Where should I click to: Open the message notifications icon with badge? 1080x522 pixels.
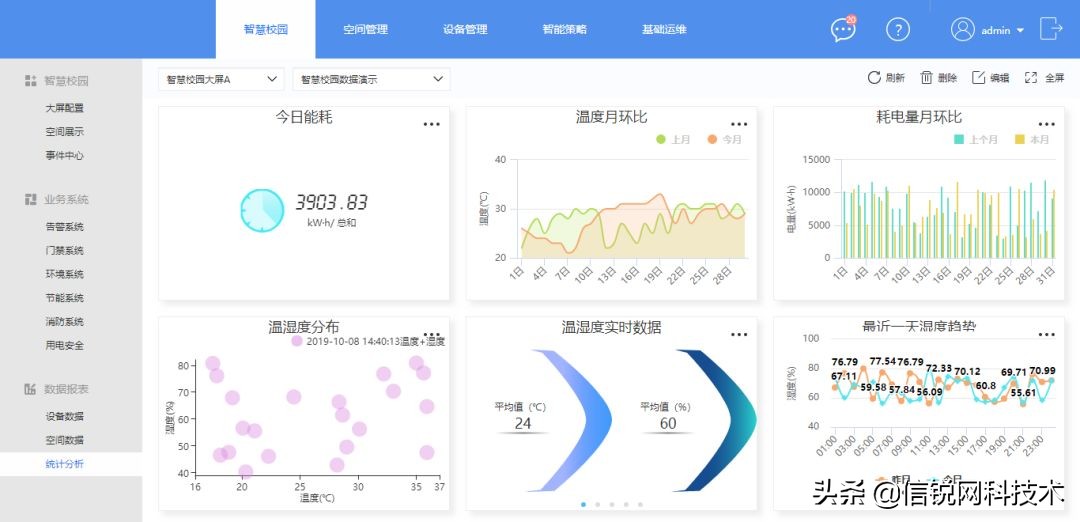pyautogui.click(x=843, y=29)
